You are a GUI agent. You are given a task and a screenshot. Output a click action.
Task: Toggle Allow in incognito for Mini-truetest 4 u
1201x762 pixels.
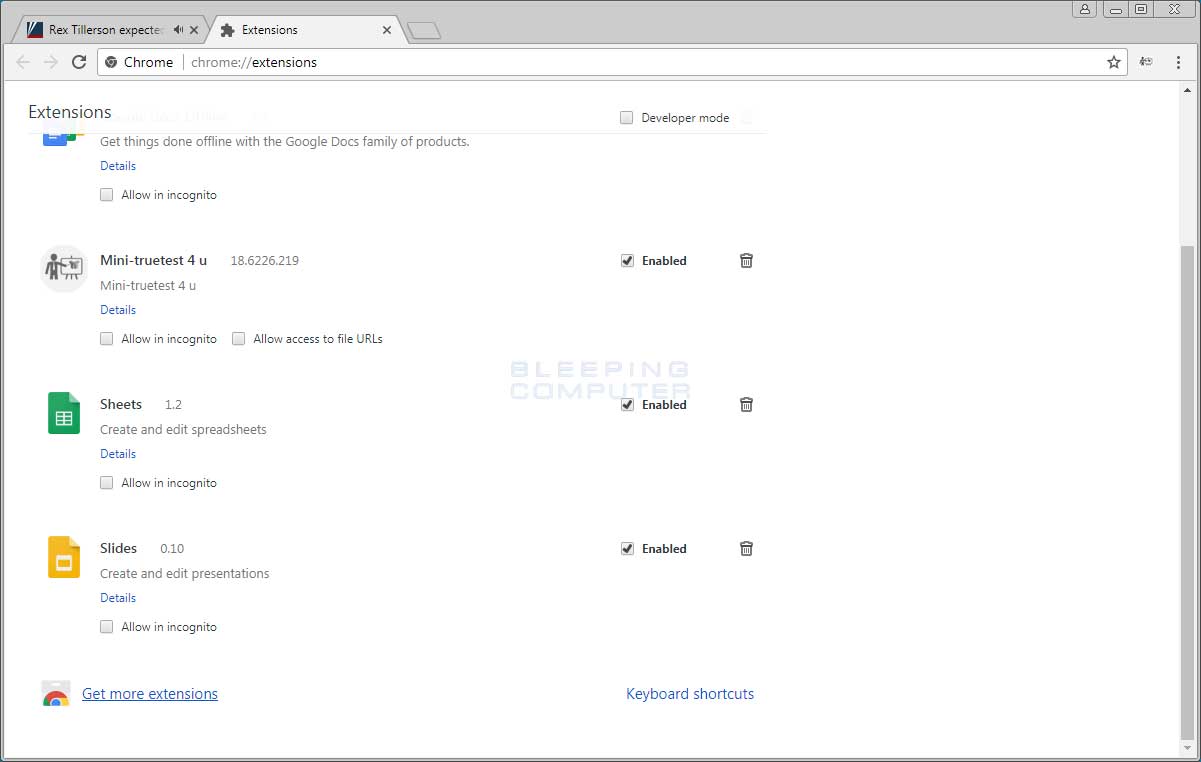(x=106, y=339)
